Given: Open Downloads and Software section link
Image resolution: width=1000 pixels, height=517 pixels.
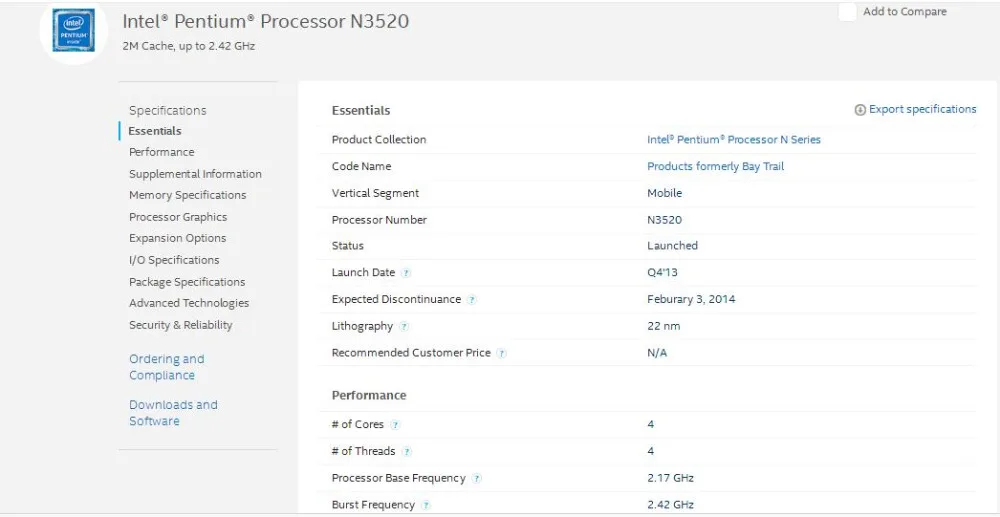Looking at the screenshot, I should coord(172,413).
